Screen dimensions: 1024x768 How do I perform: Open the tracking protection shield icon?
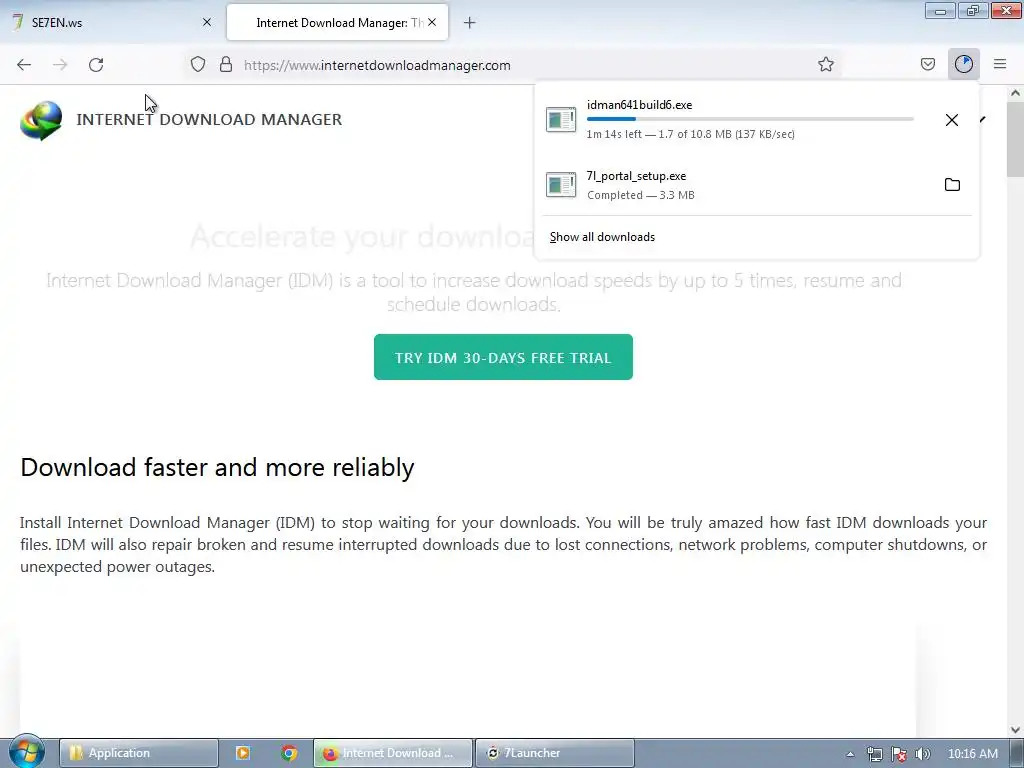tap(198, 65)
